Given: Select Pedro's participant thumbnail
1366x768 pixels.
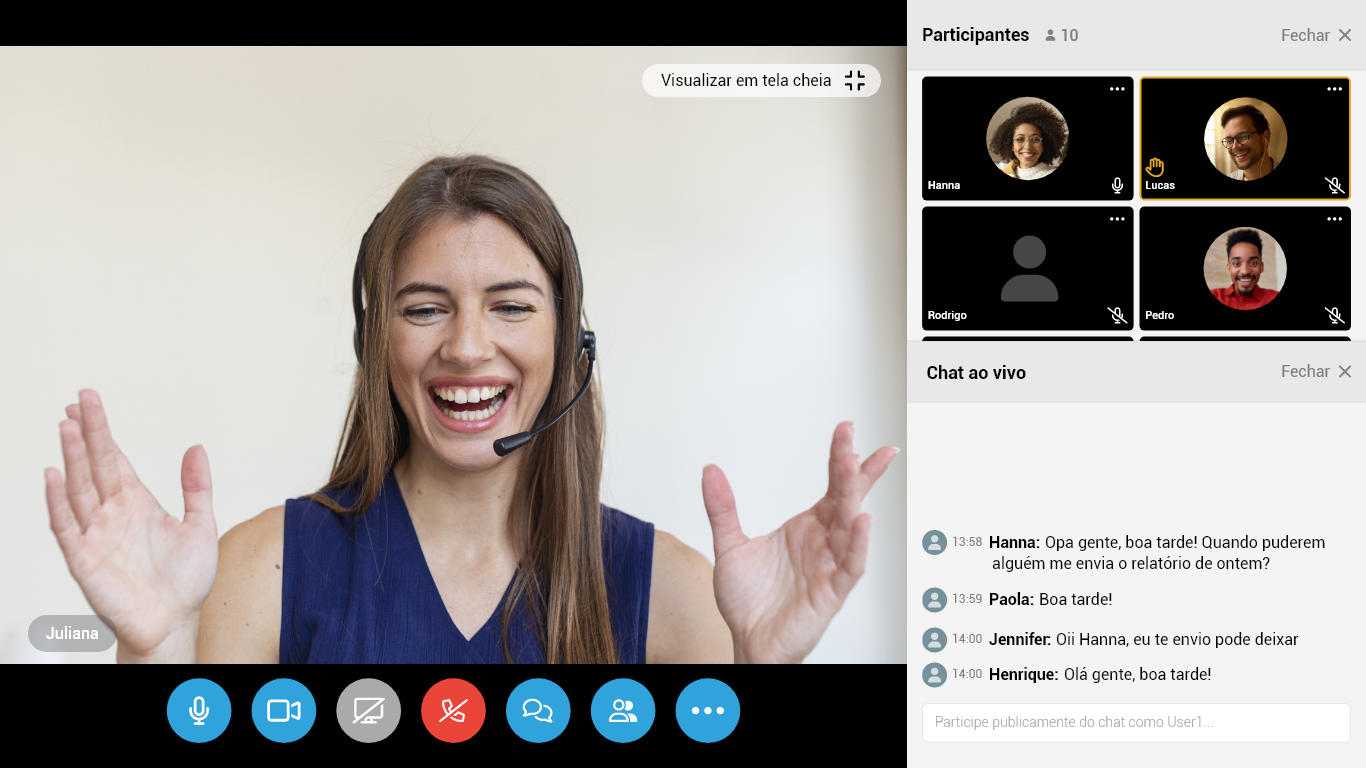Looking at the screenshot, I should coord(1245,268).
